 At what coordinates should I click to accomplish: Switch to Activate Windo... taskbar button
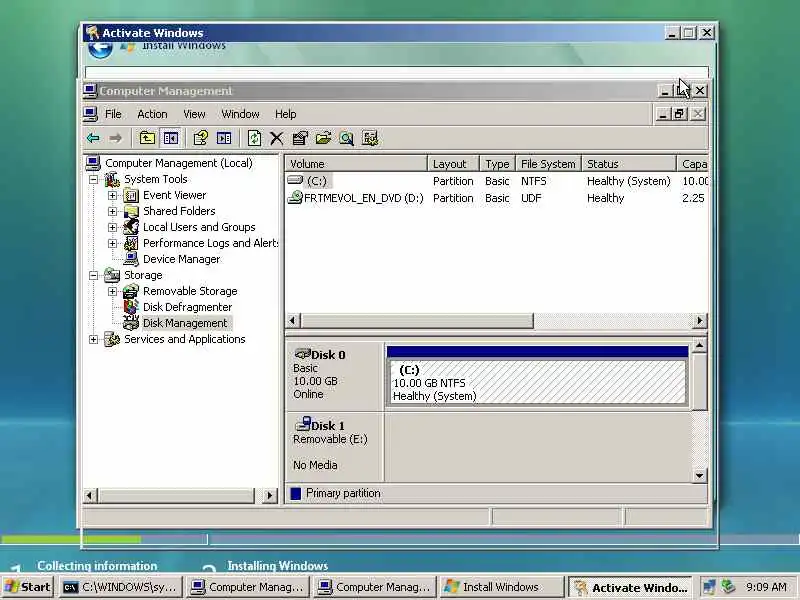coord(630,587)
